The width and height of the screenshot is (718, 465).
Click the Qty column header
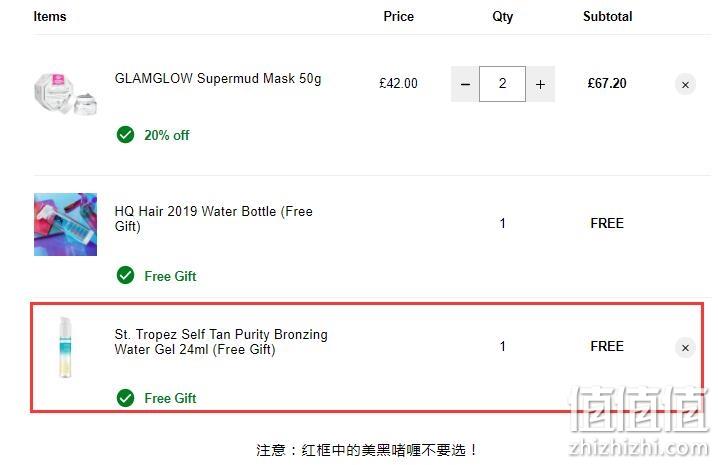(x=502, y=17)
